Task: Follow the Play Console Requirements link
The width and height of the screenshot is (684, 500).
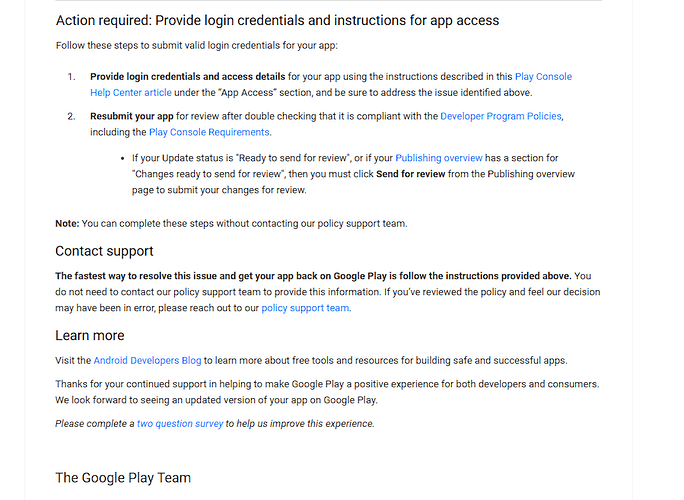Action: (x=209, y=132)
